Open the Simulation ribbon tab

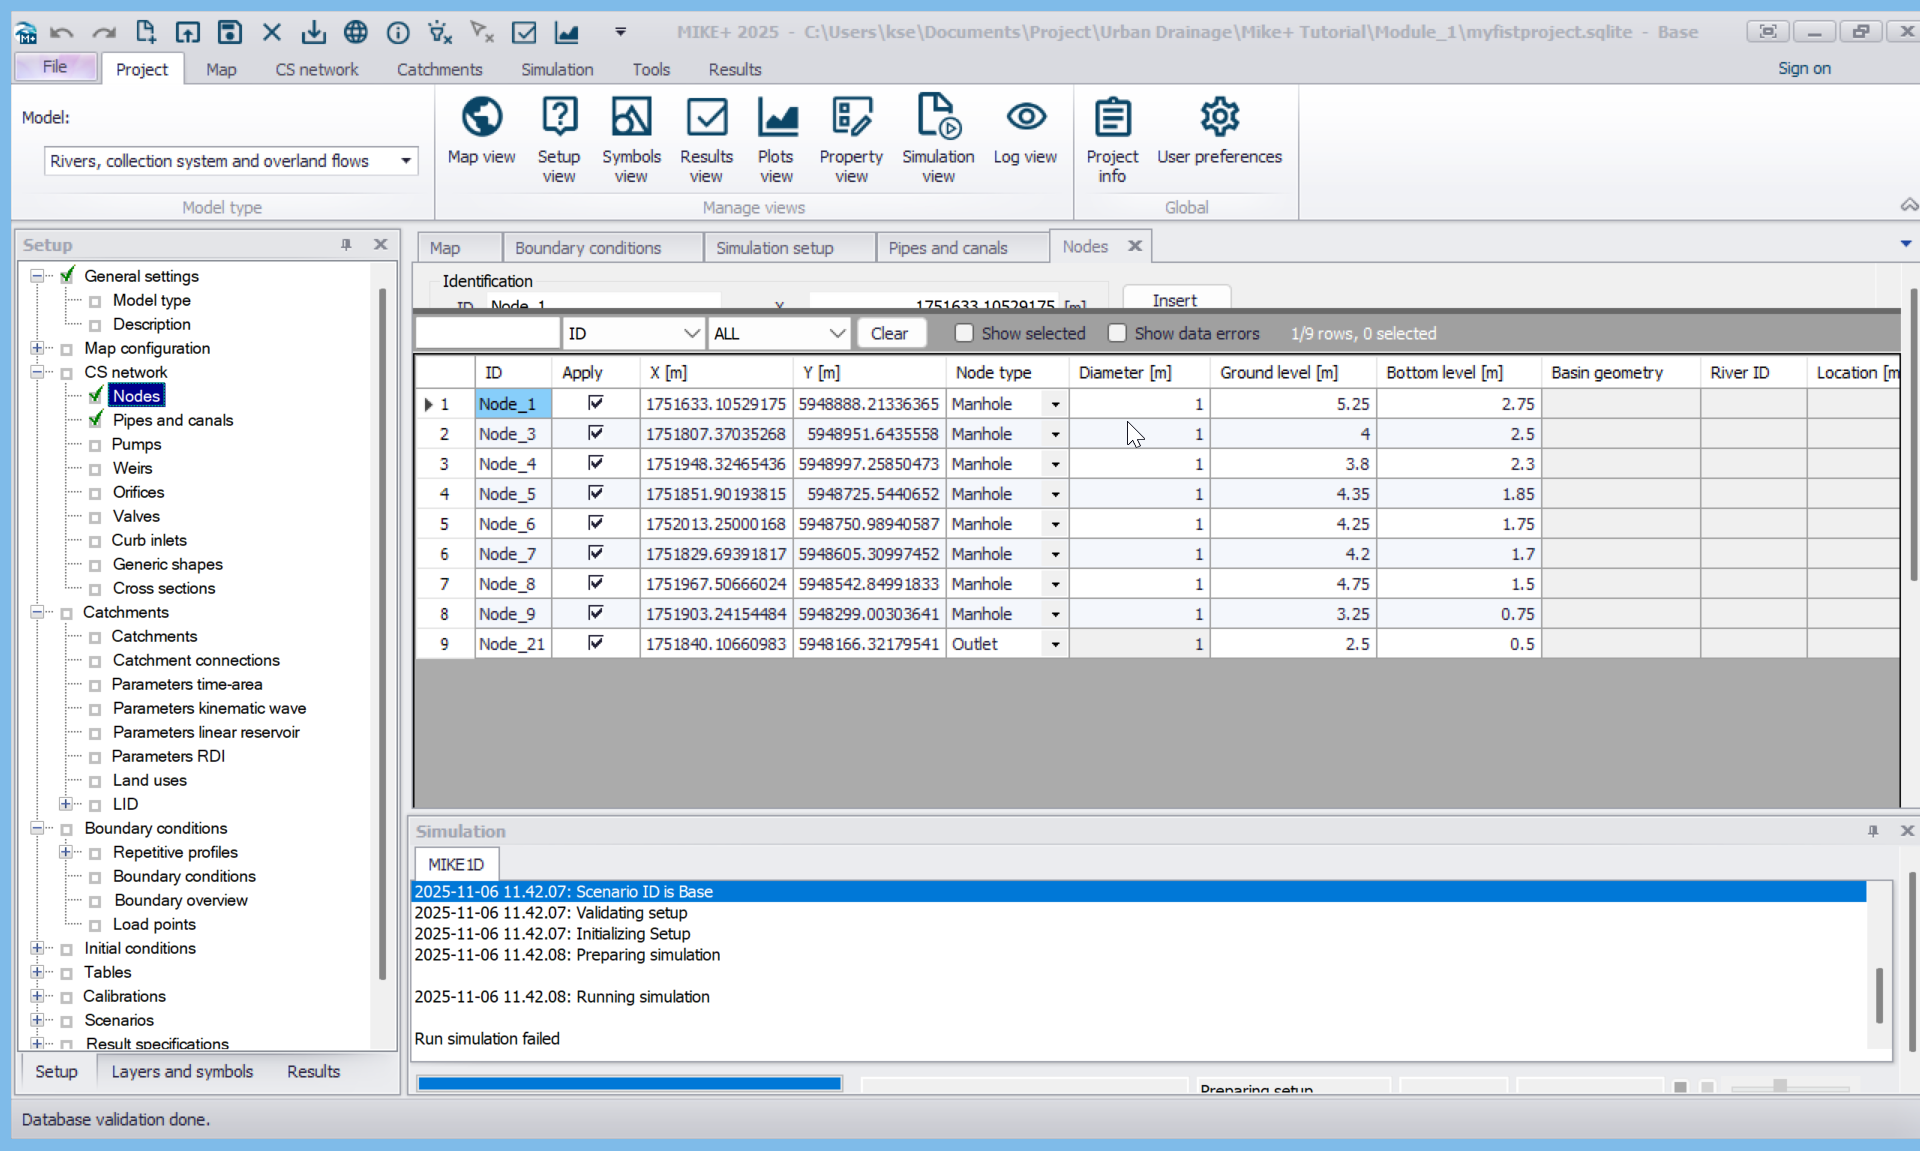click(x=557, y=69)
